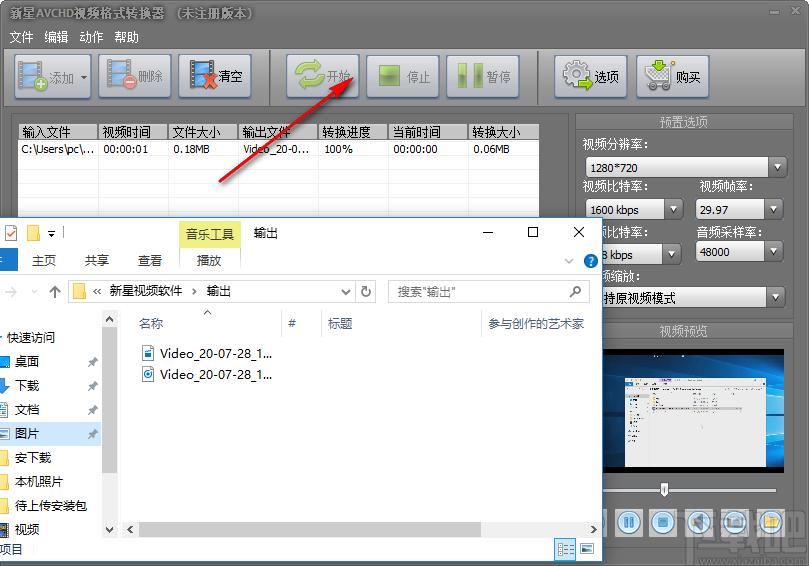Switch to the 查看 ribbon tab in Explorer
This screenshot has height=566, width=809.
[x=150, y=261]
